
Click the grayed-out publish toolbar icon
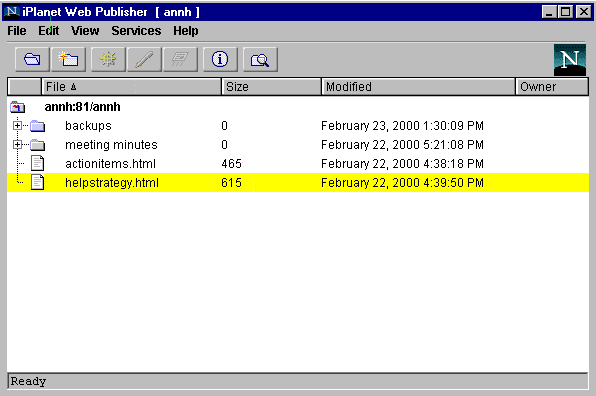(181, 59)
